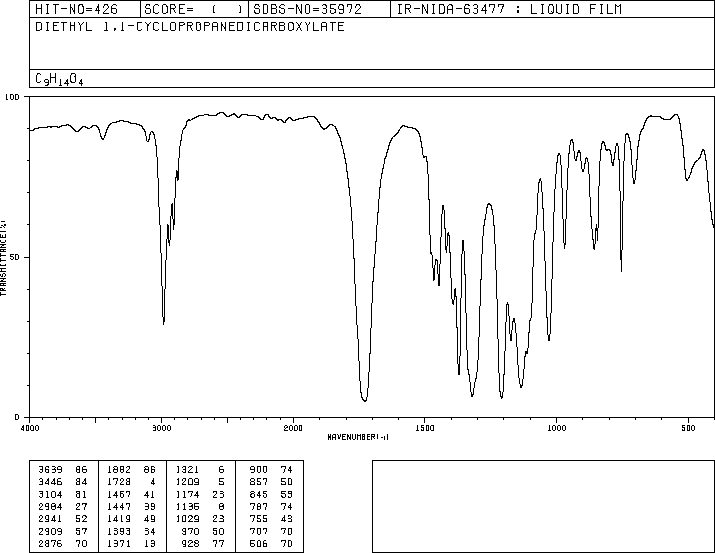
Task: Click the WAVENUMBER x-axis title
Action: [x=358, y=437]
